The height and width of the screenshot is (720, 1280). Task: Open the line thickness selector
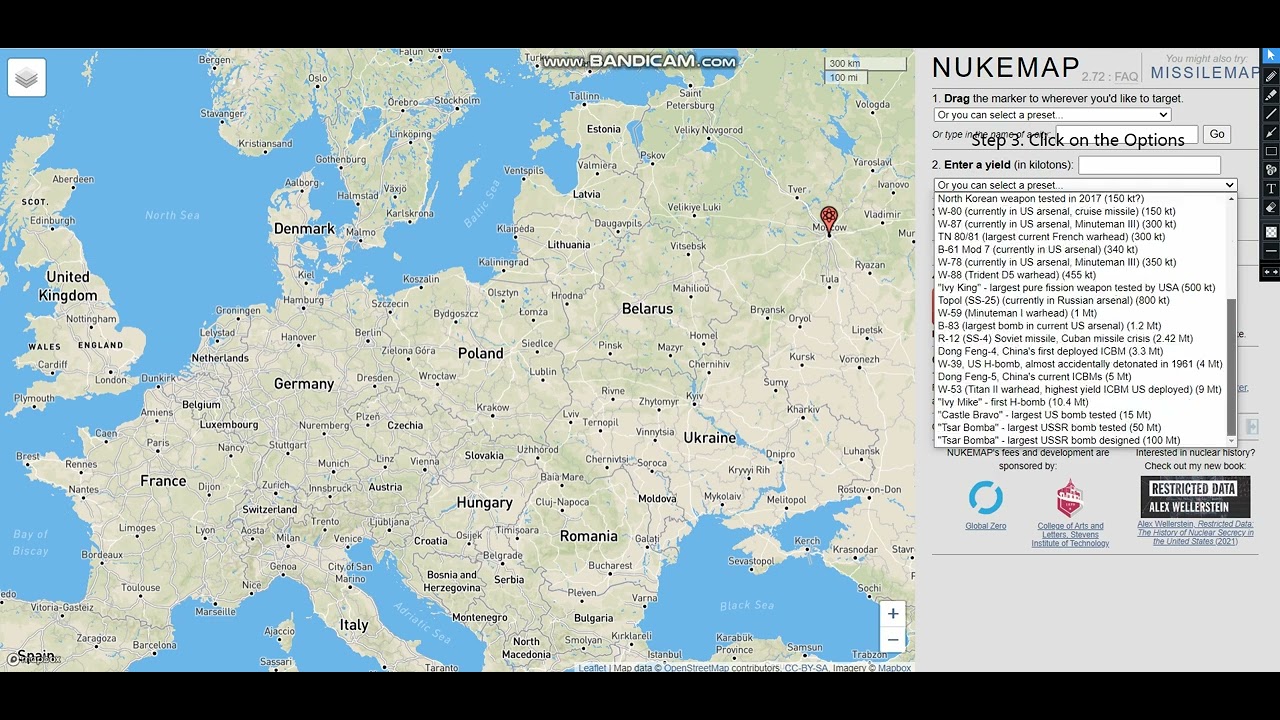[1271, 251]
